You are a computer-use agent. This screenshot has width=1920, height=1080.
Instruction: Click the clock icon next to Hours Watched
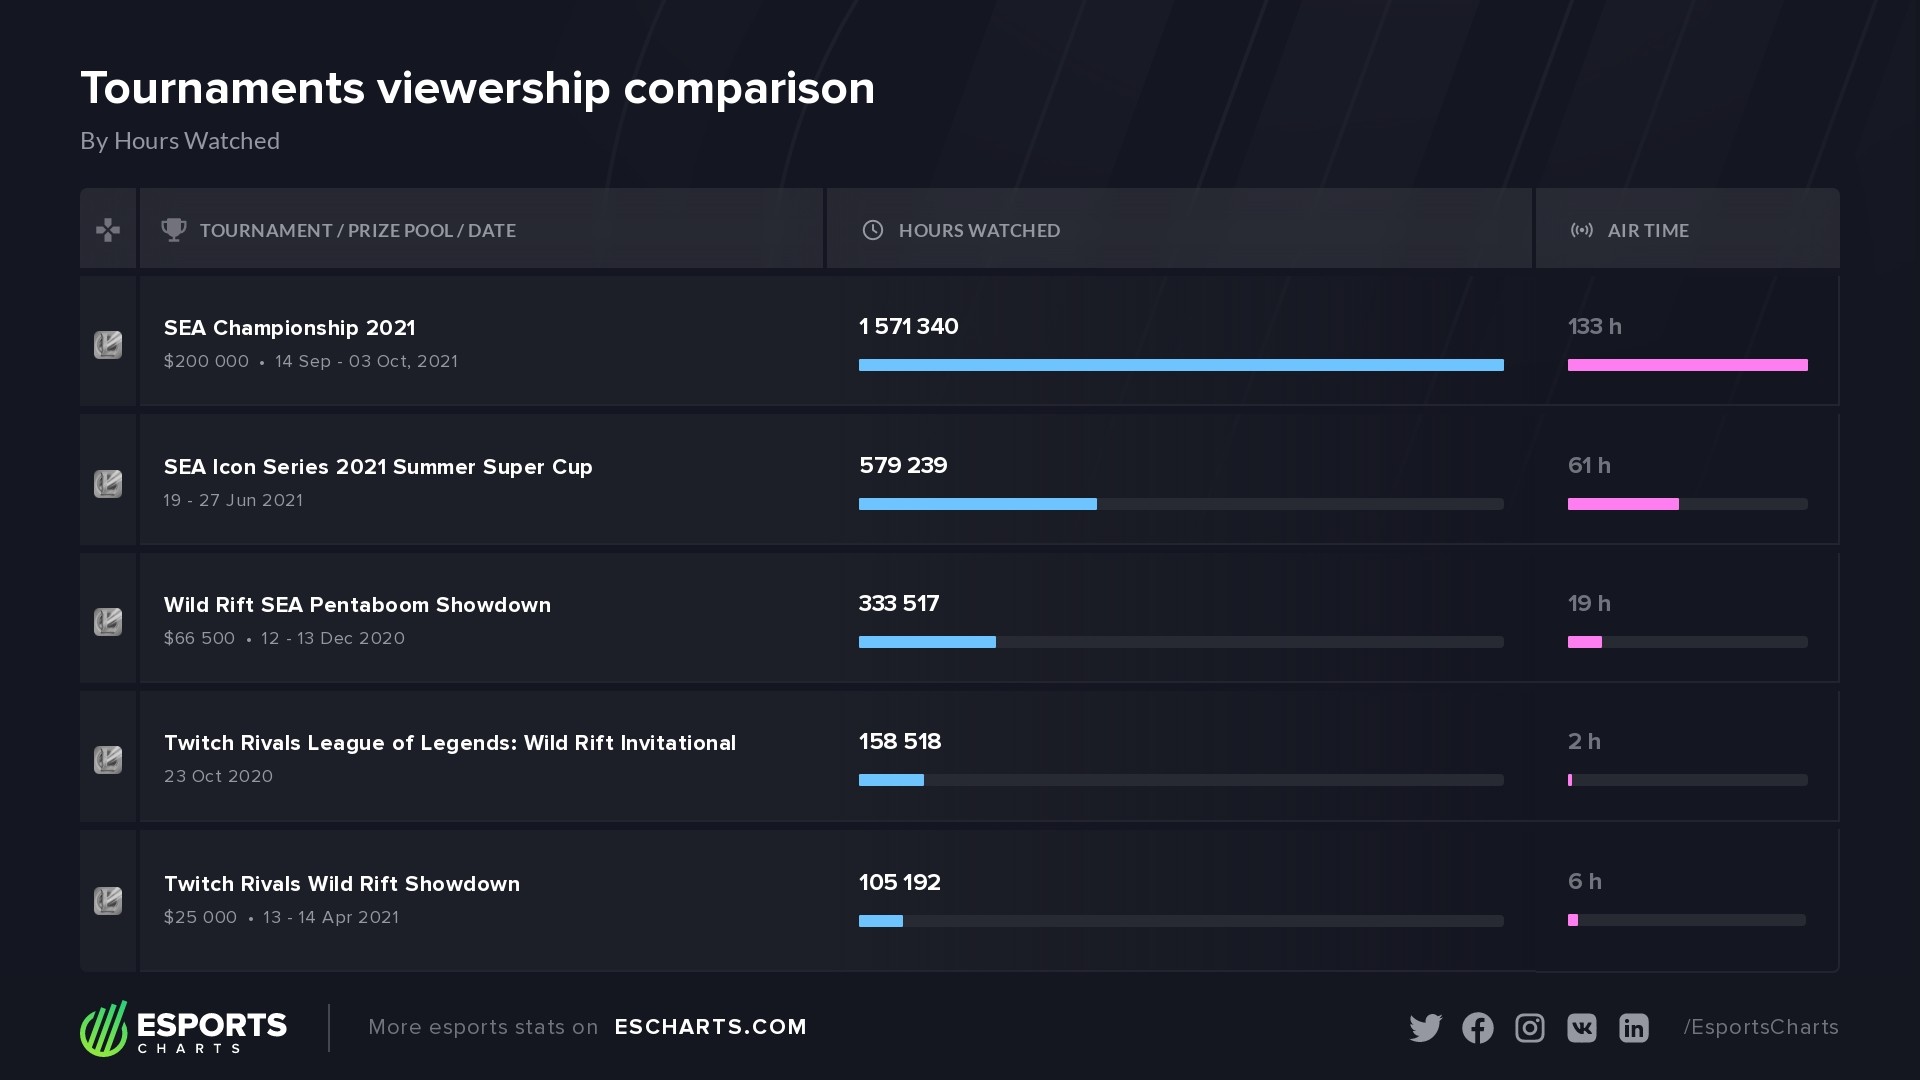click(873, 230)
